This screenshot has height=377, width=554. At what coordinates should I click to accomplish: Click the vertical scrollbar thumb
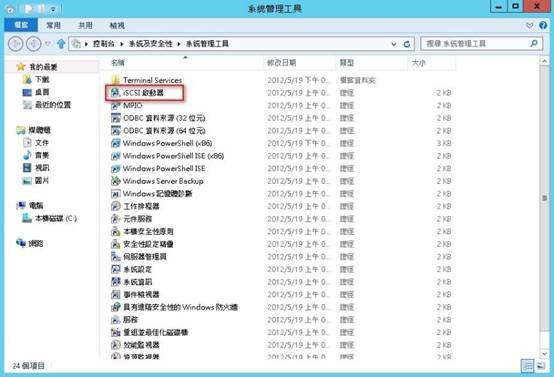tap(544, 198)
